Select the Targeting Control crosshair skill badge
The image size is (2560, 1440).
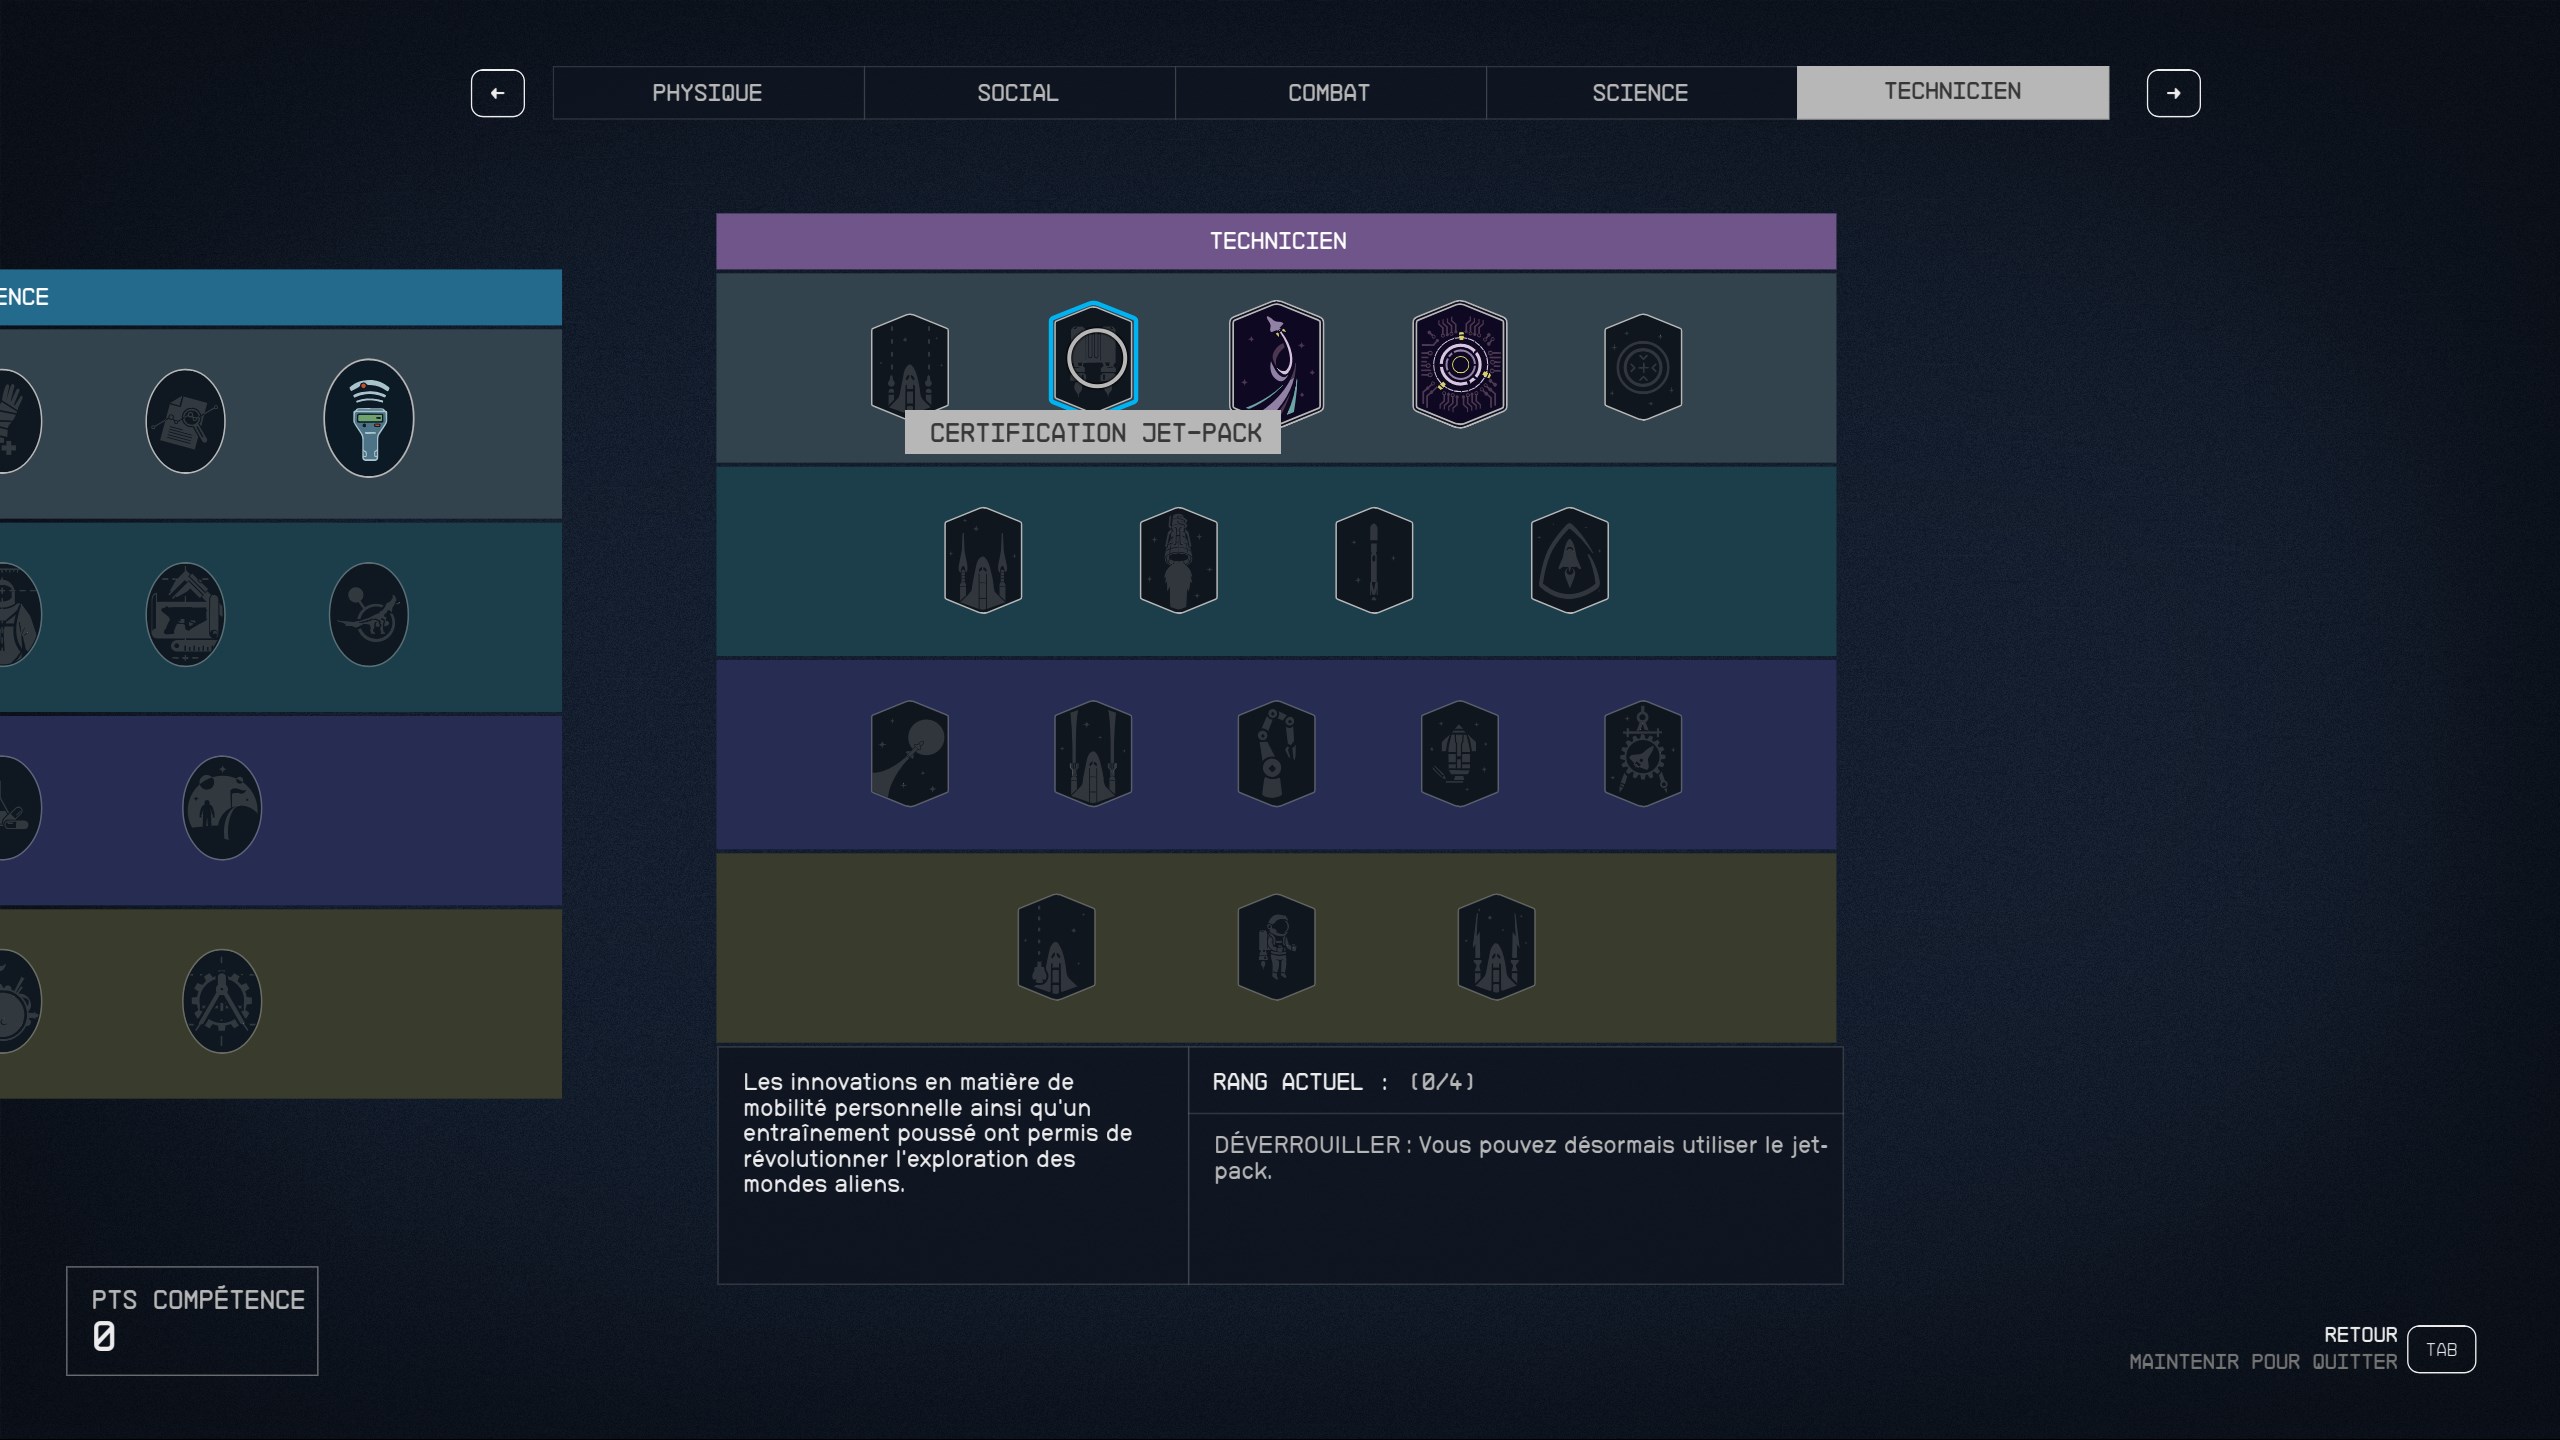click(x=1642, y=366)
